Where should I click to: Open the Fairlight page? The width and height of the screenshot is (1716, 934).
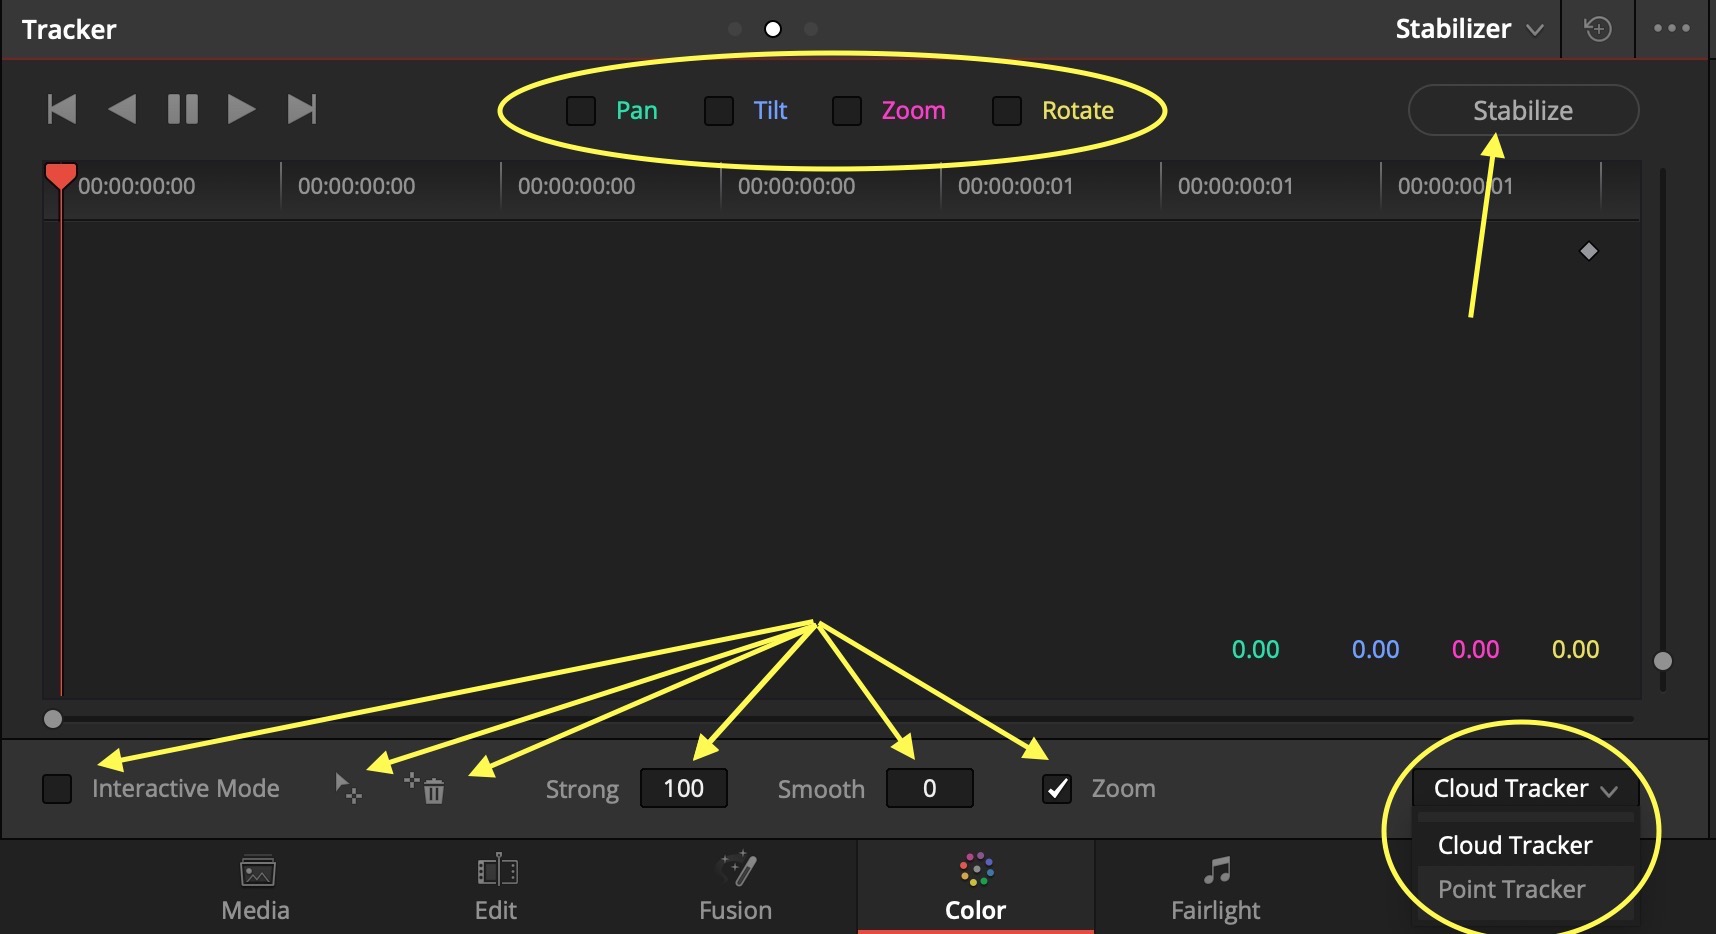(1215, 885)
